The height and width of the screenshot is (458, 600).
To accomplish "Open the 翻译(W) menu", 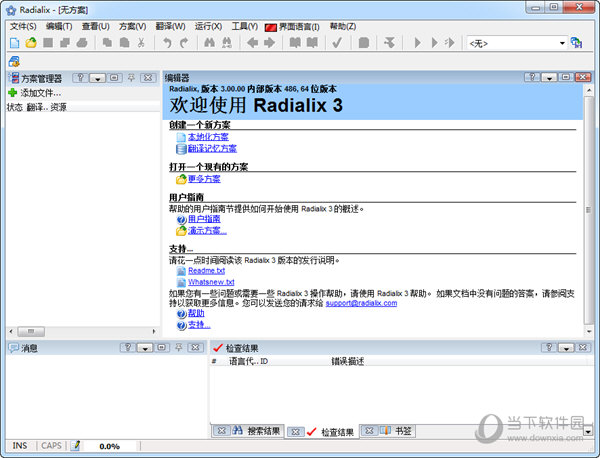I will [170, 26].
